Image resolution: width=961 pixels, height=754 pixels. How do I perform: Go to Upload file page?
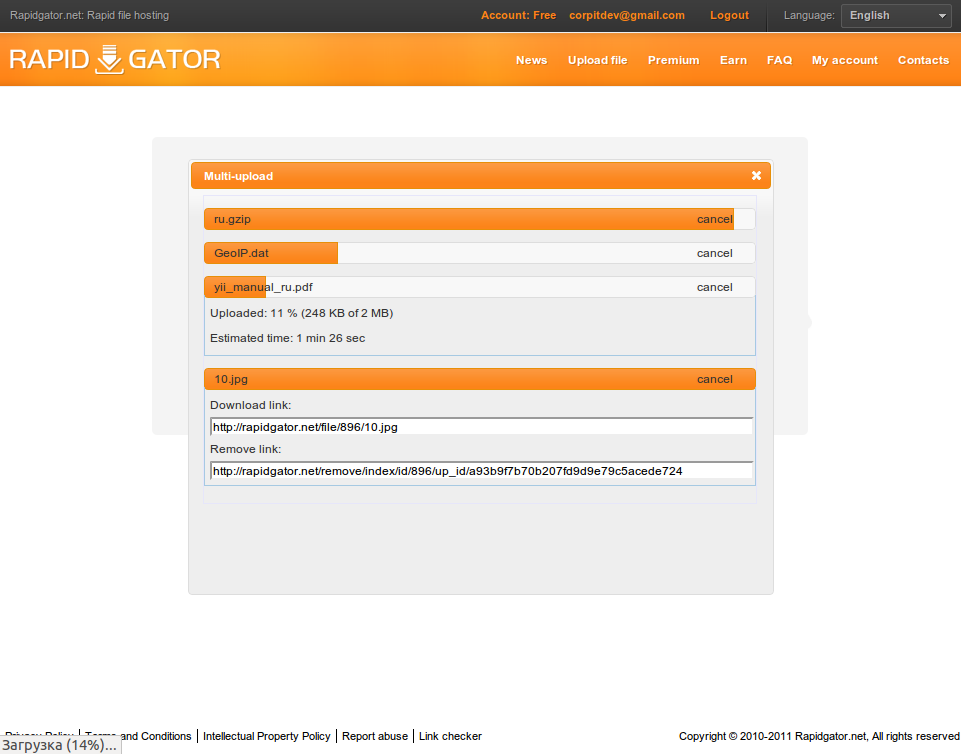598,60
